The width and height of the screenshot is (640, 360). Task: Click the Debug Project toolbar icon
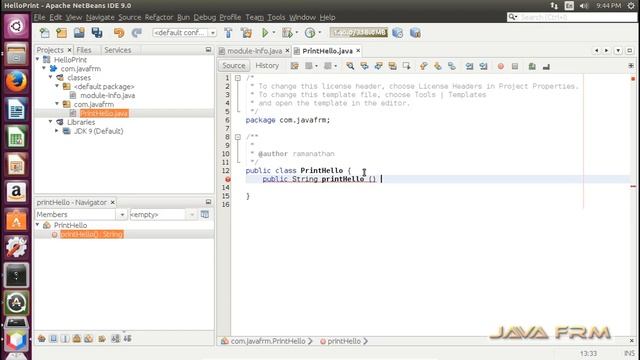[287, 33]
